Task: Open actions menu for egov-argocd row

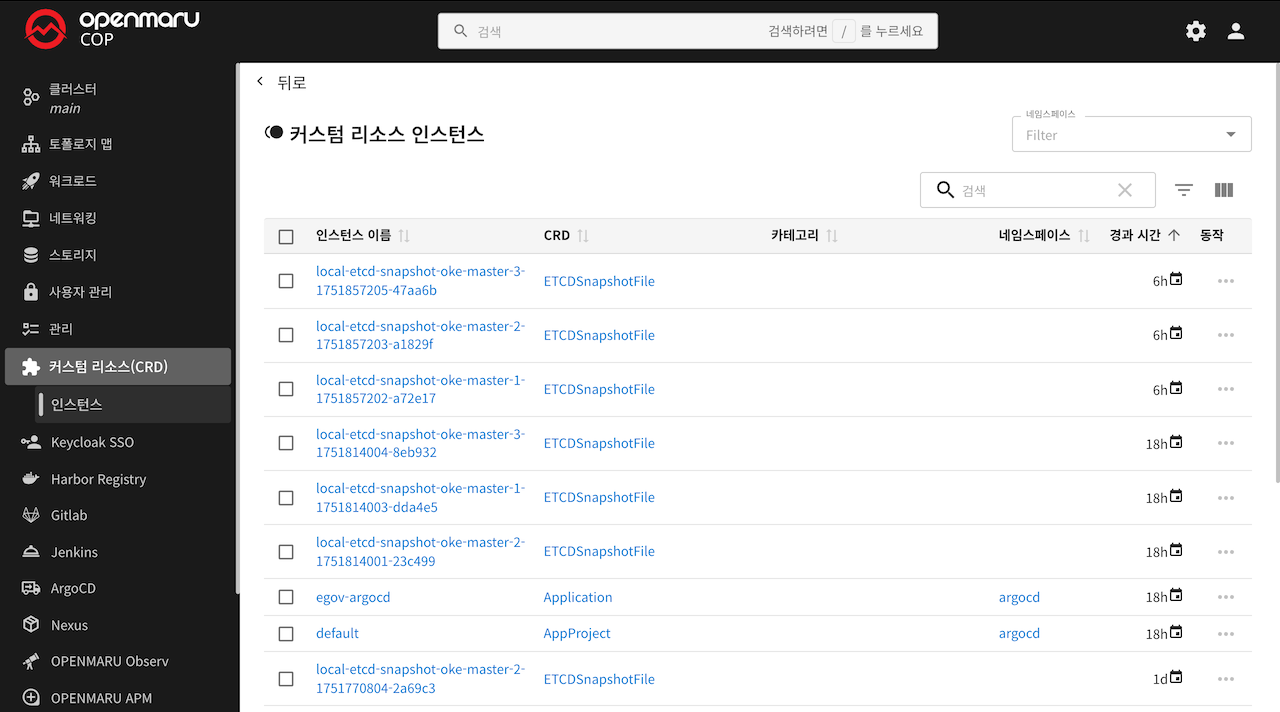Action: point(1226,597)
